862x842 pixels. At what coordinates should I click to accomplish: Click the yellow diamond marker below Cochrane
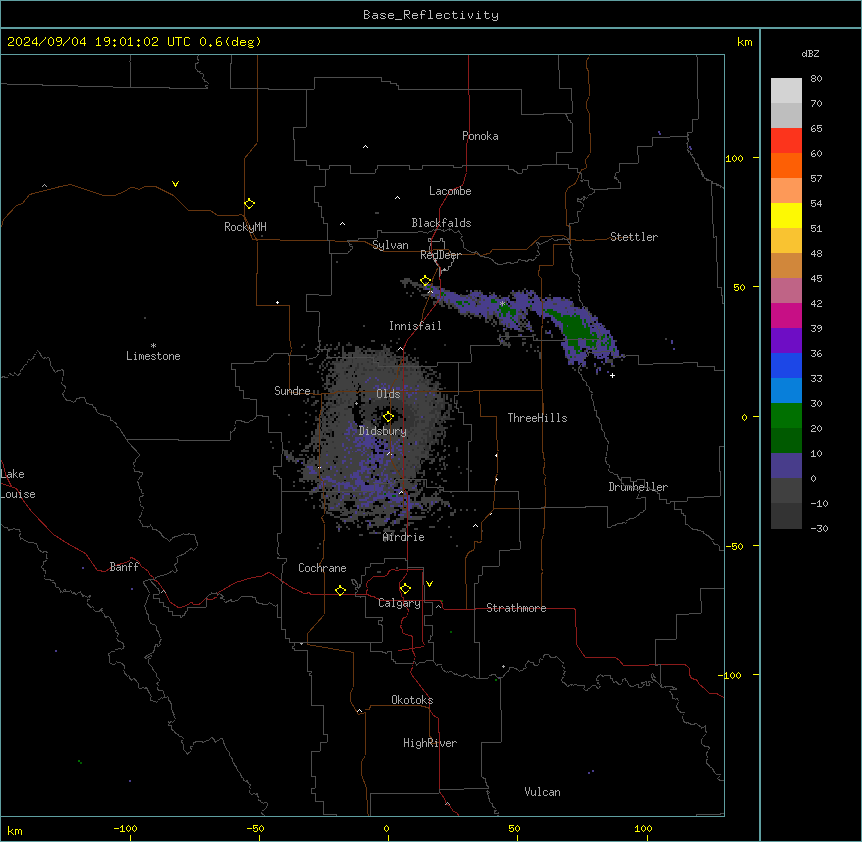[x=340, y=590]
